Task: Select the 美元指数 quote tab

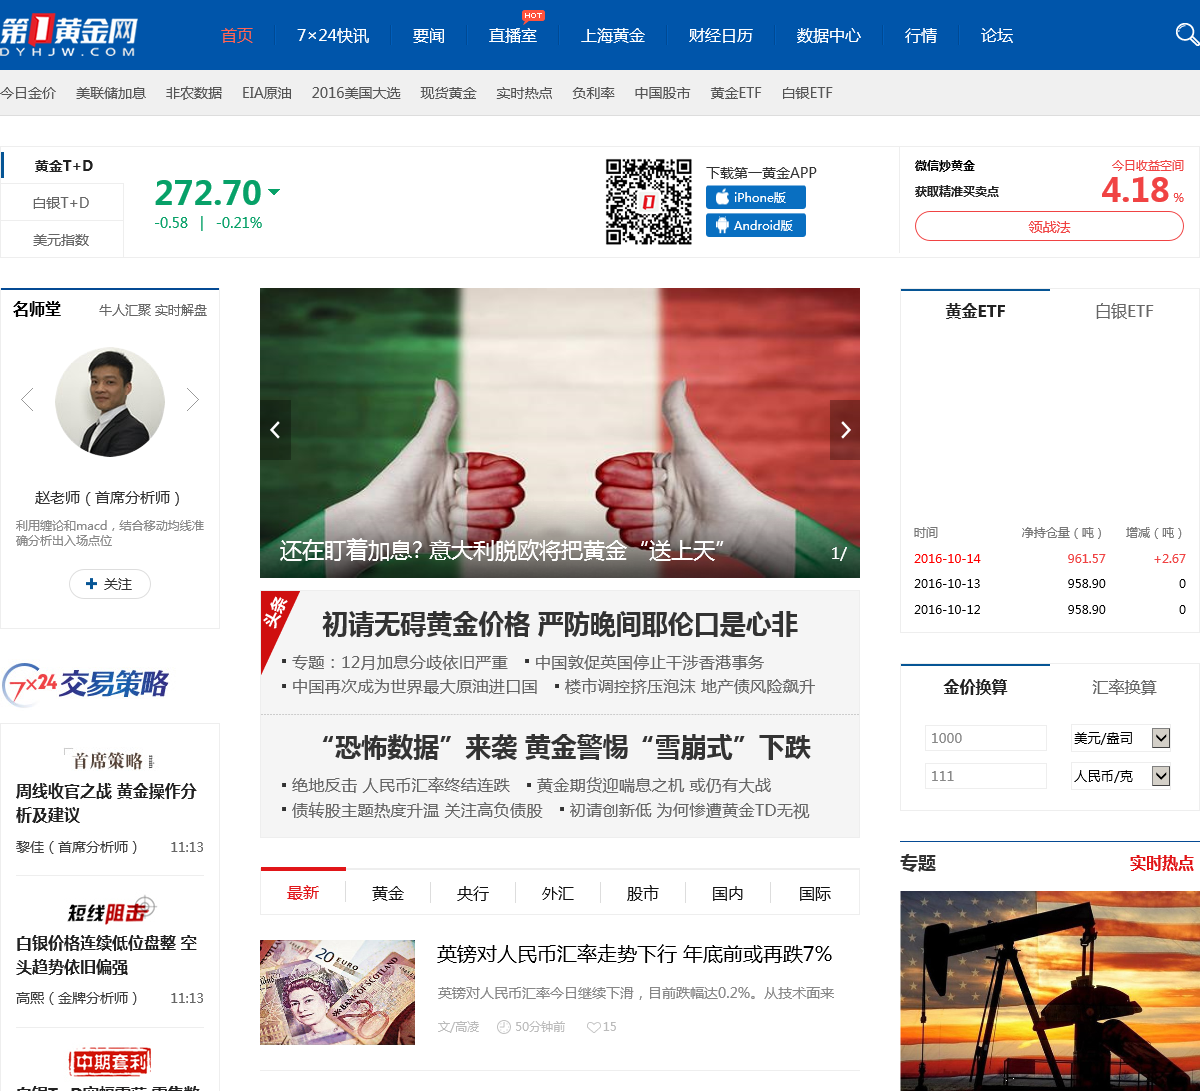Action: 61,240
